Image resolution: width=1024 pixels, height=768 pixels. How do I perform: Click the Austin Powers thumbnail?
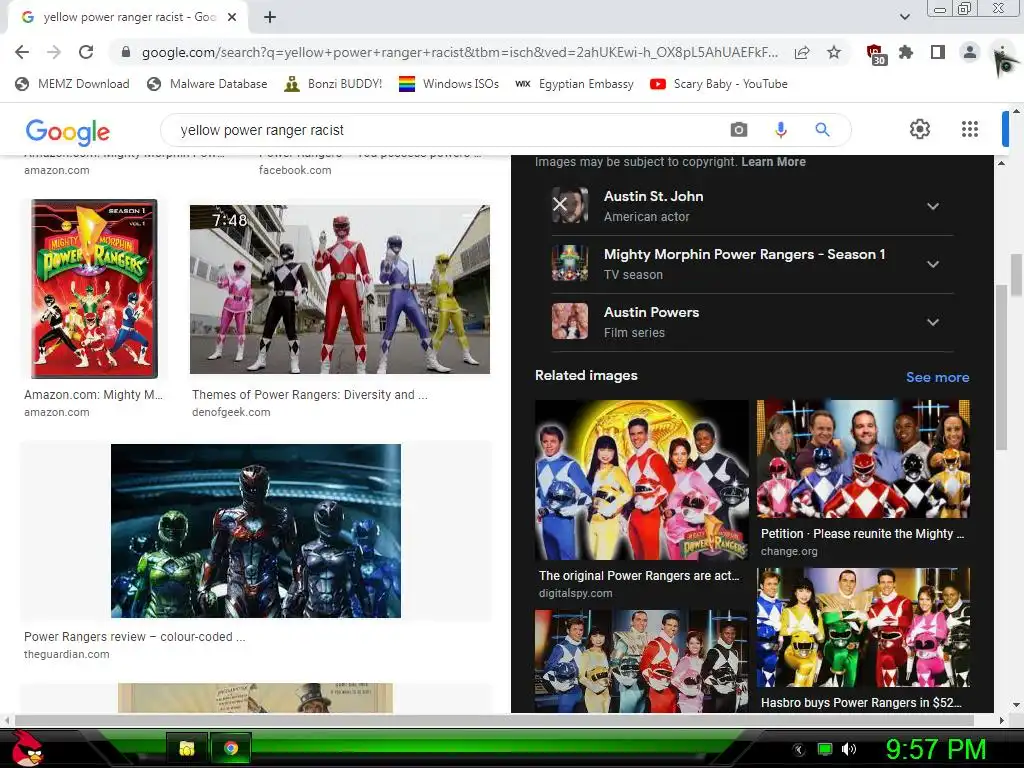click(x=569, y=321)
